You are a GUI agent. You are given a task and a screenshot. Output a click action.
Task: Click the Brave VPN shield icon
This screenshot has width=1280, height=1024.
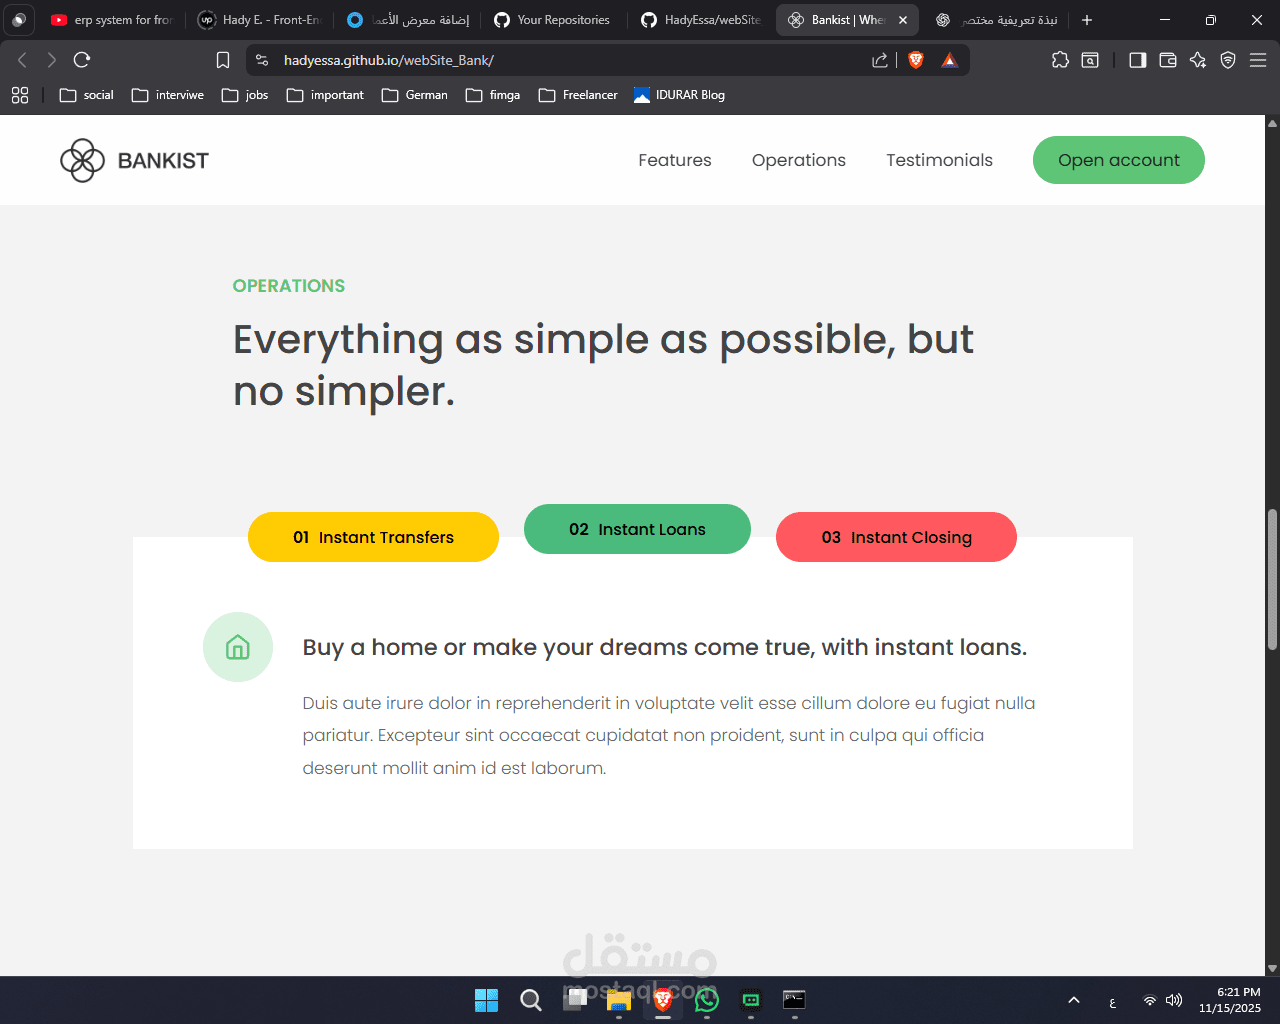click(x=1228, y=60)
